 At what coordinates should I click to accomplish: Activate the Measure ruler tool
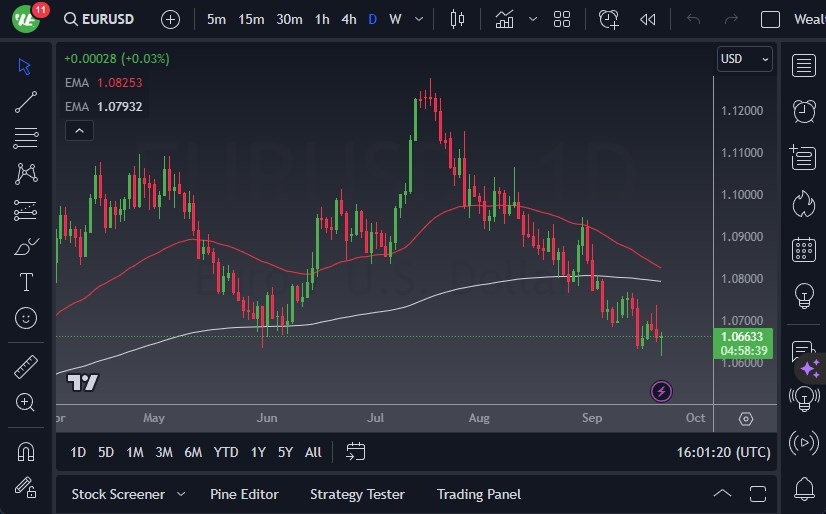pos(26,367)
